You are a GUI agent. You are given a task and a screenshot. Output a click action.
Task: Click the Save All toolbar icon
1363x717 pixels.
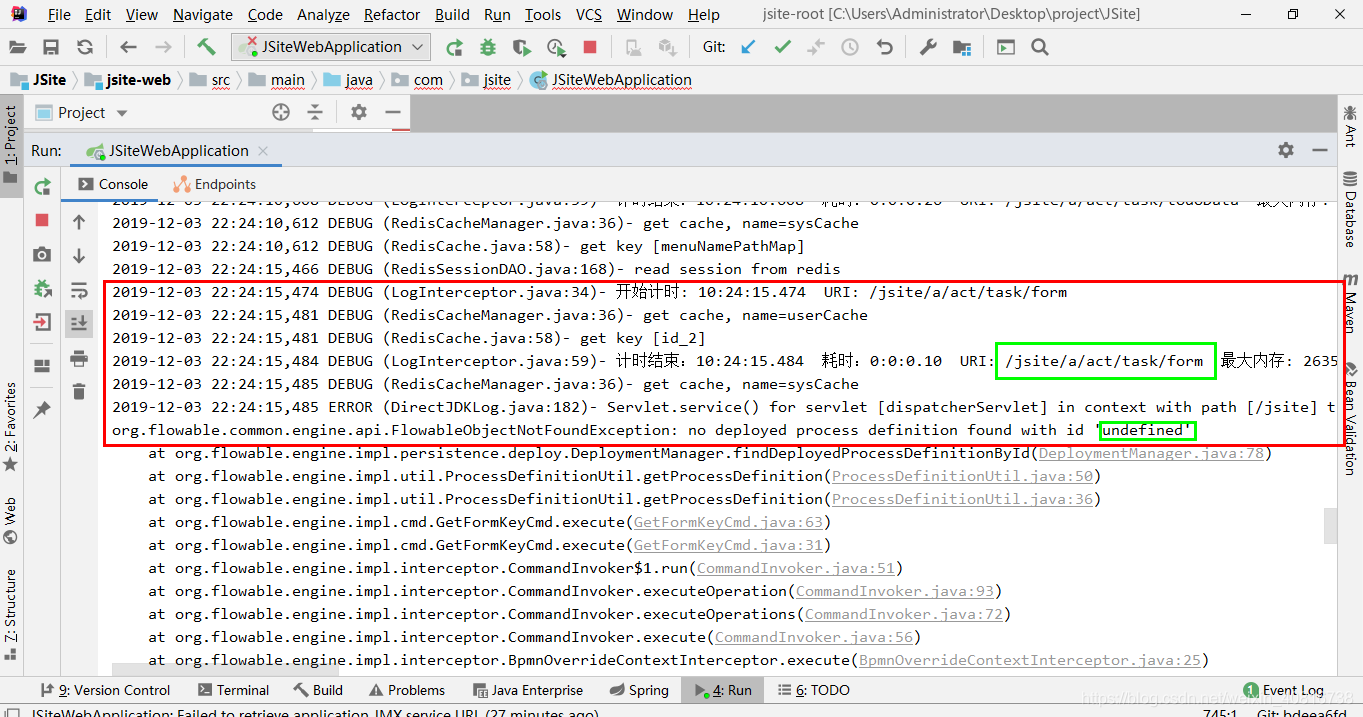coord(51,47)
